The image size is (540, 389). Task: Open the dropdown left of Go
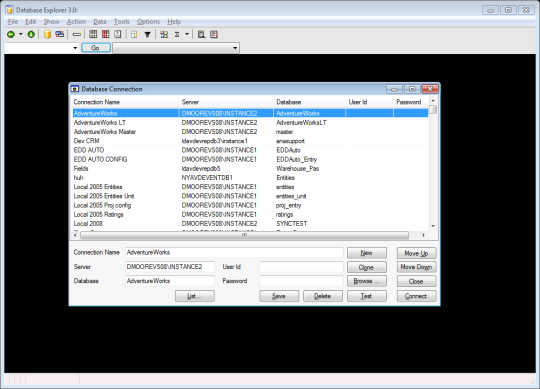(x=75, y=48)
